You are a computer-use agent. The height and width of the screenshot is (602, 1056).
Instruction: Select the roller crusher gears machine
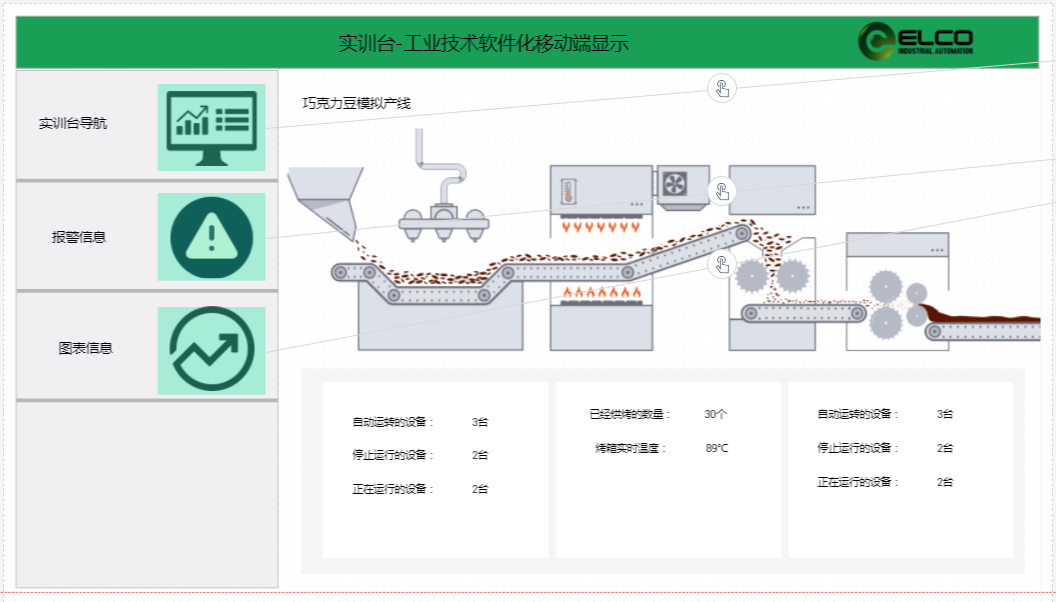[x=897, y=302]
